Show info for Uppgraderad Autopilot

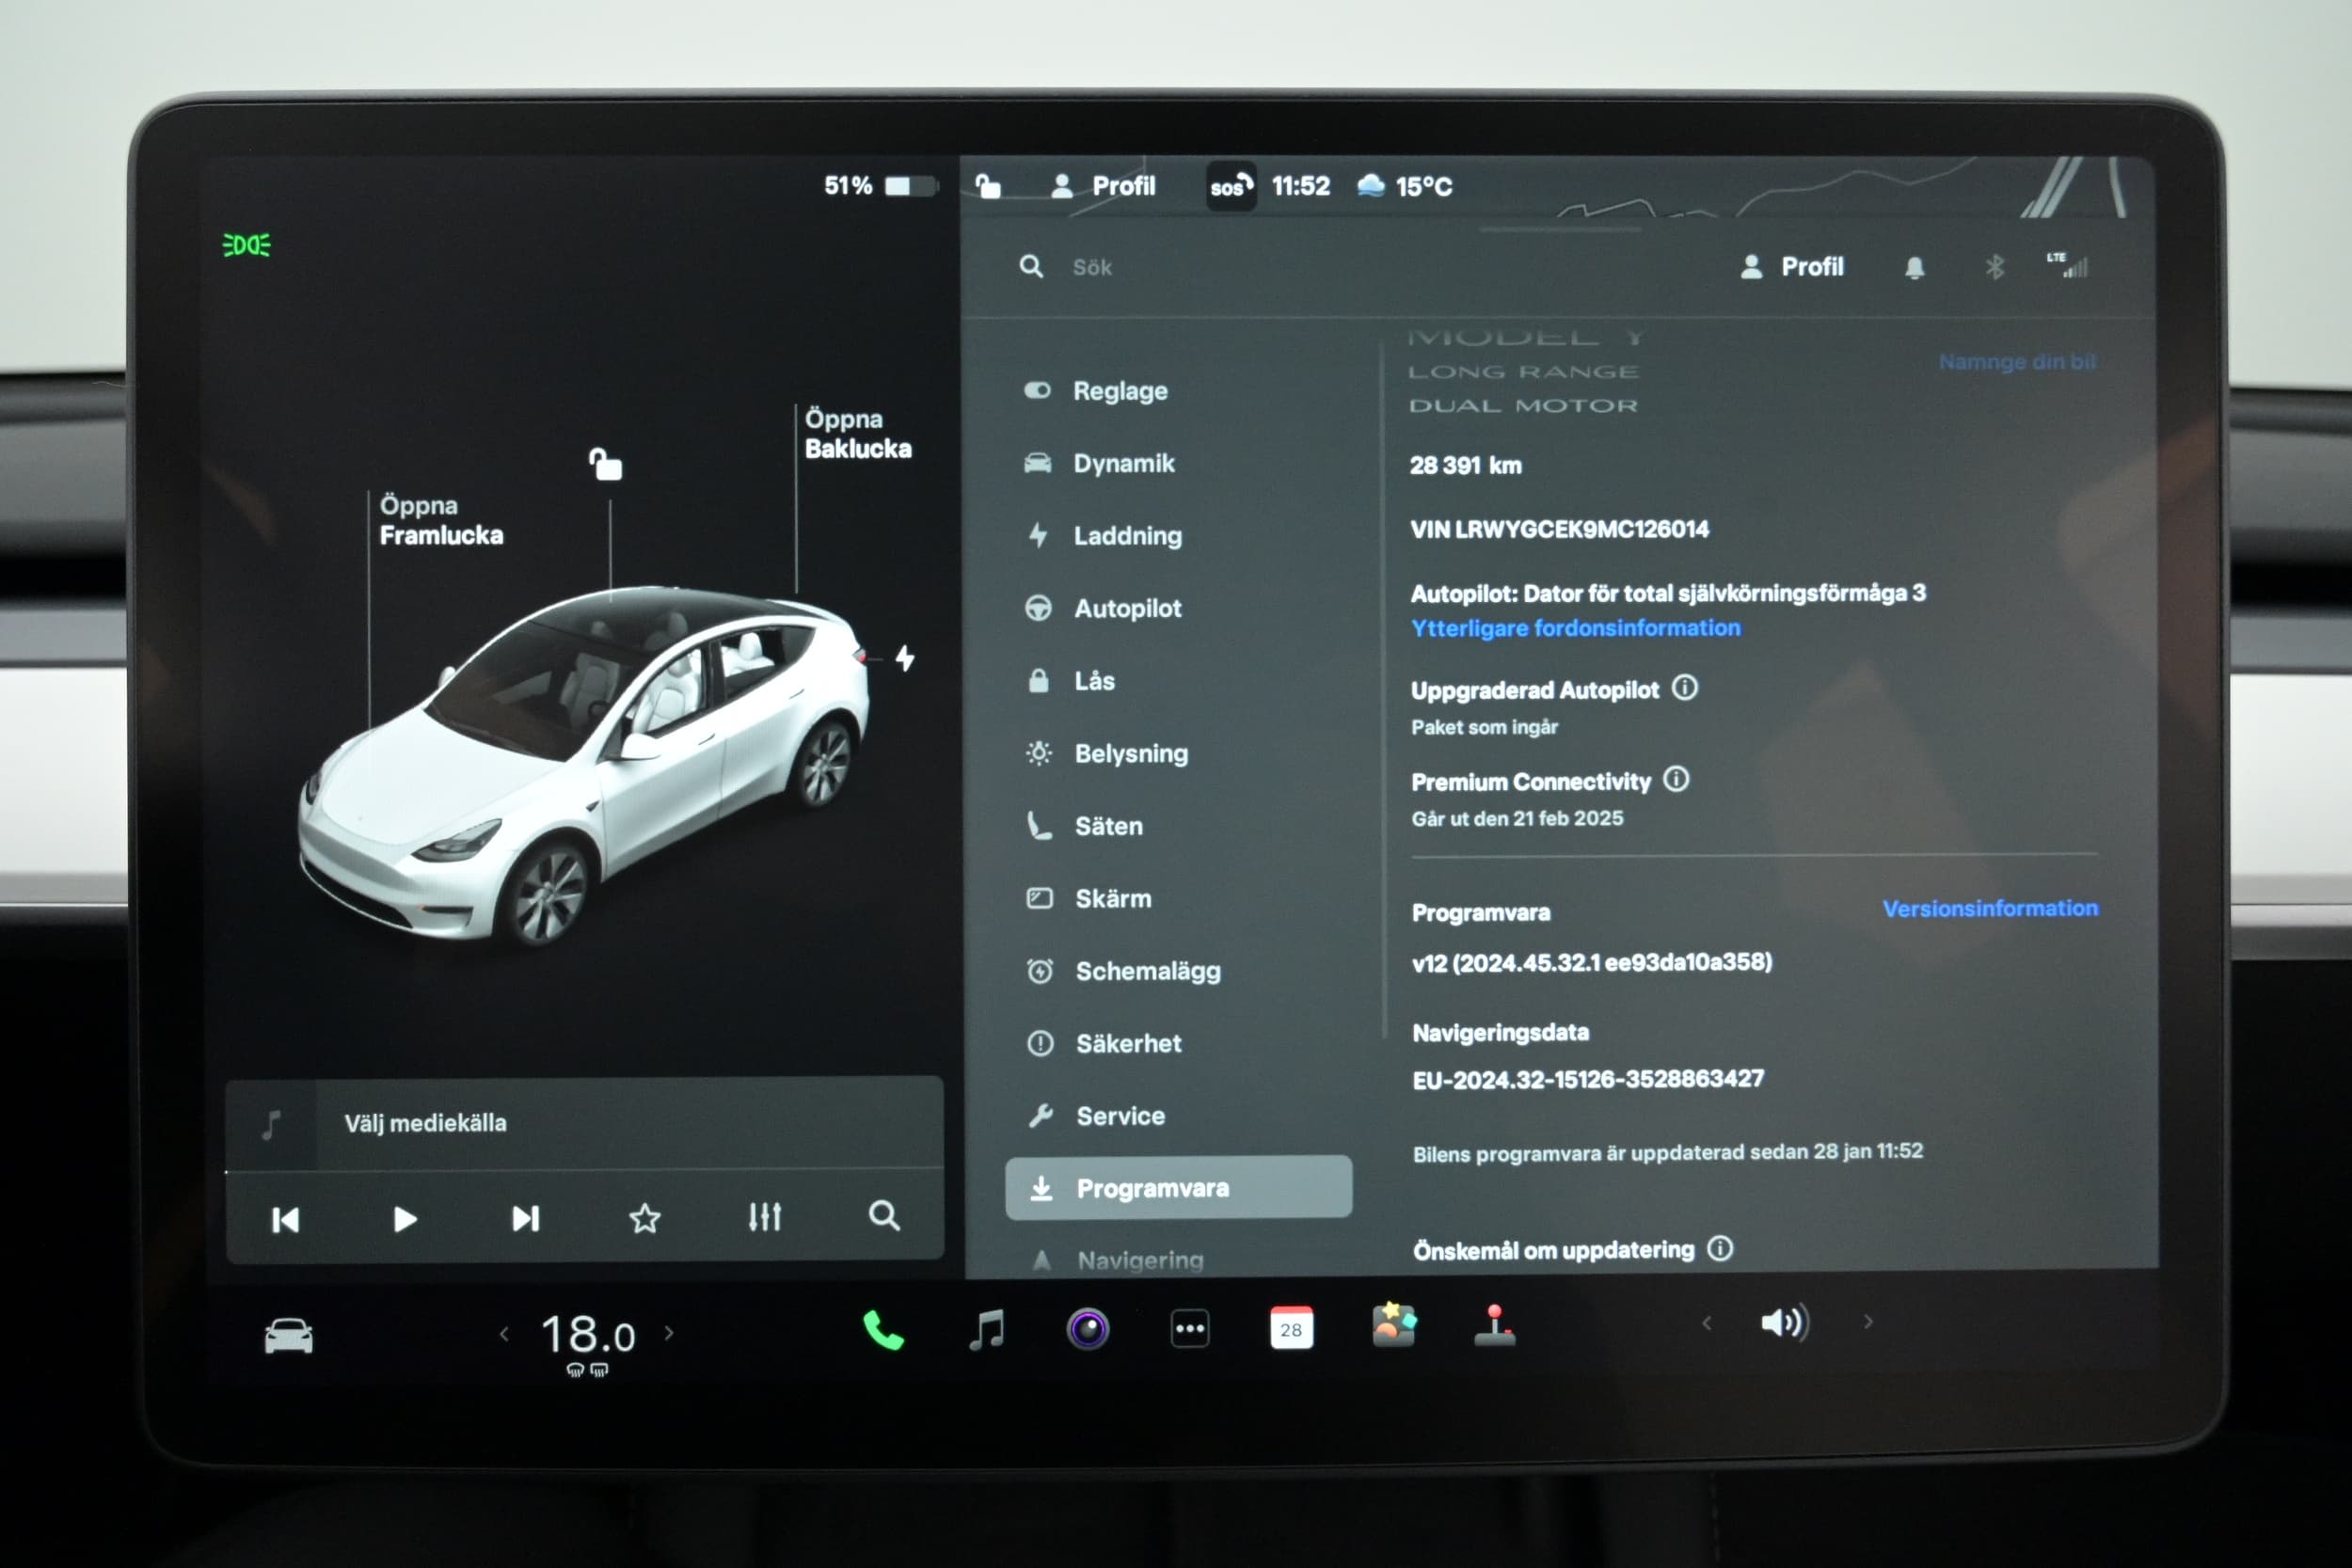click(x=1685, y=688)
